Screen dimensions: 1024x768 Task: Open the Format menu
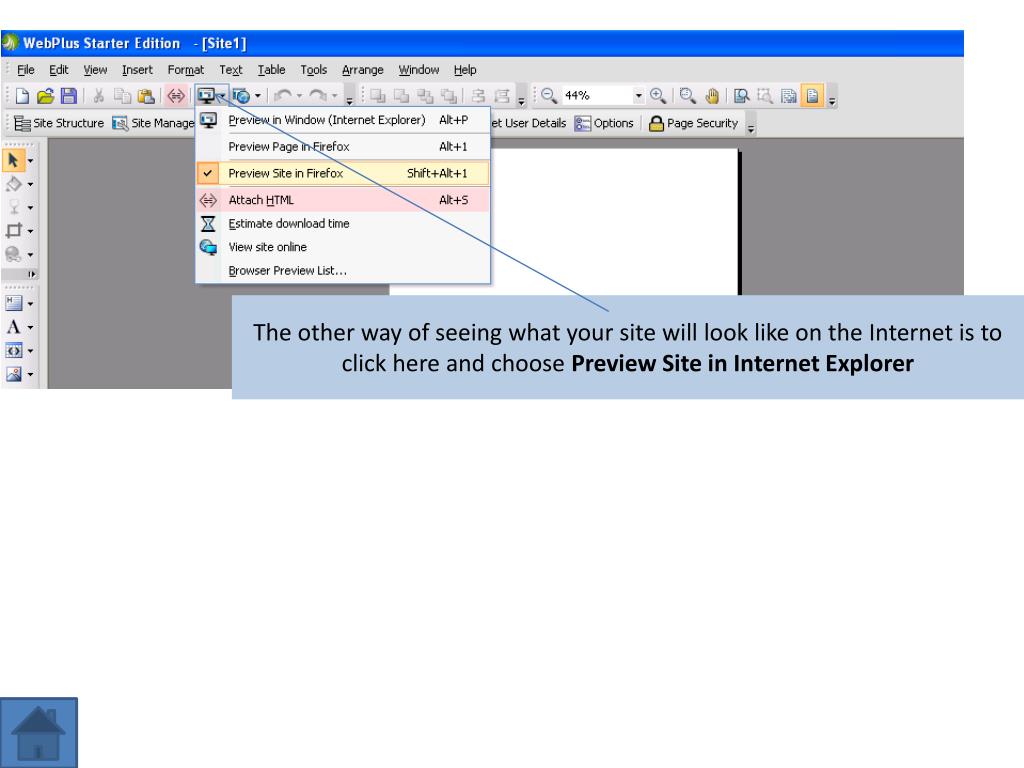click(x=185, y=70)
